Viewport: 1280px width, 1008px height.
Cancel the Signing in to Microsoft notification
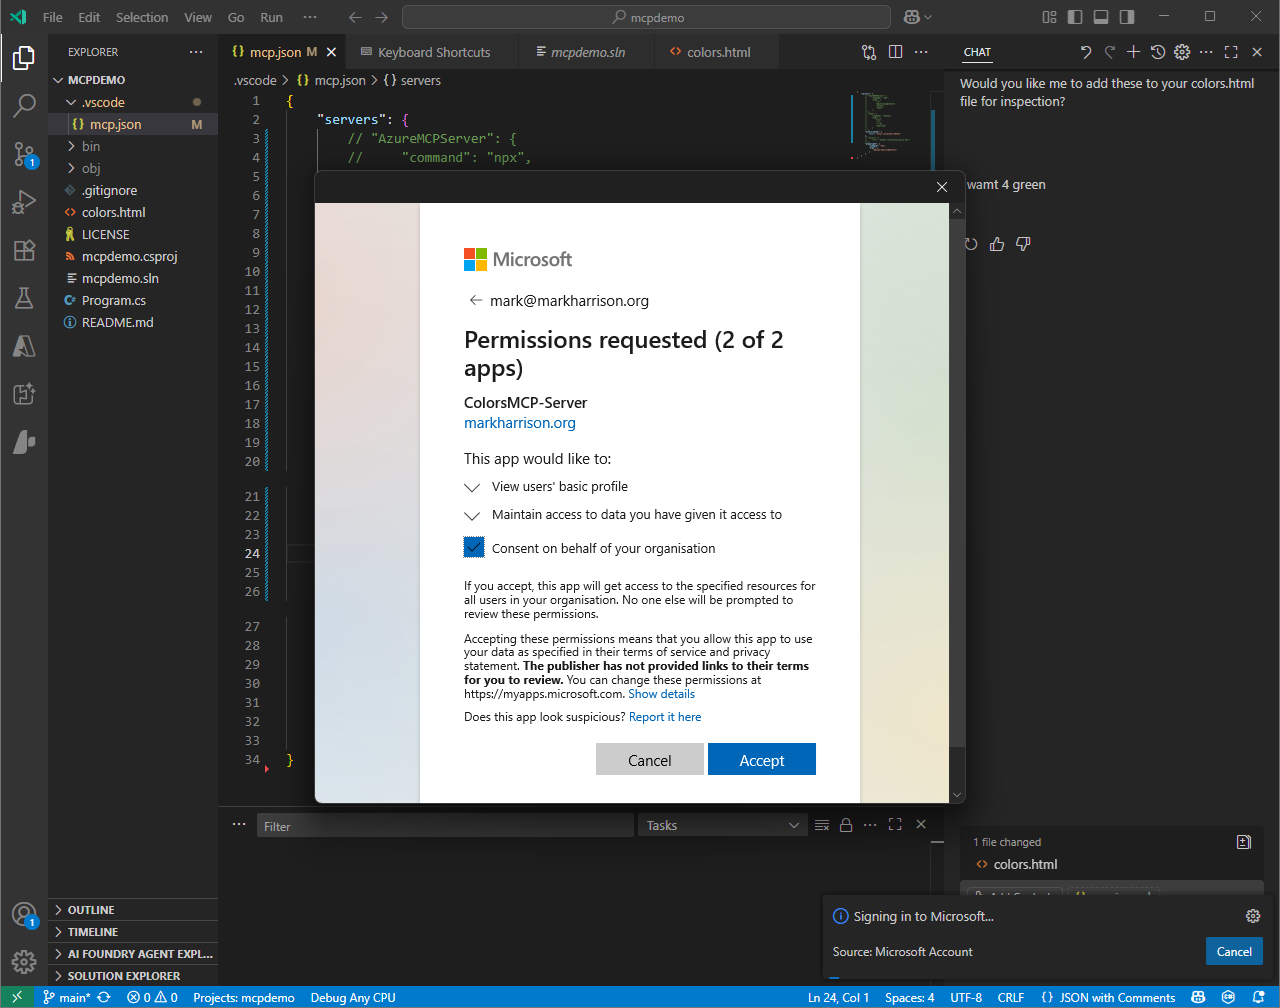(1234, 951)
